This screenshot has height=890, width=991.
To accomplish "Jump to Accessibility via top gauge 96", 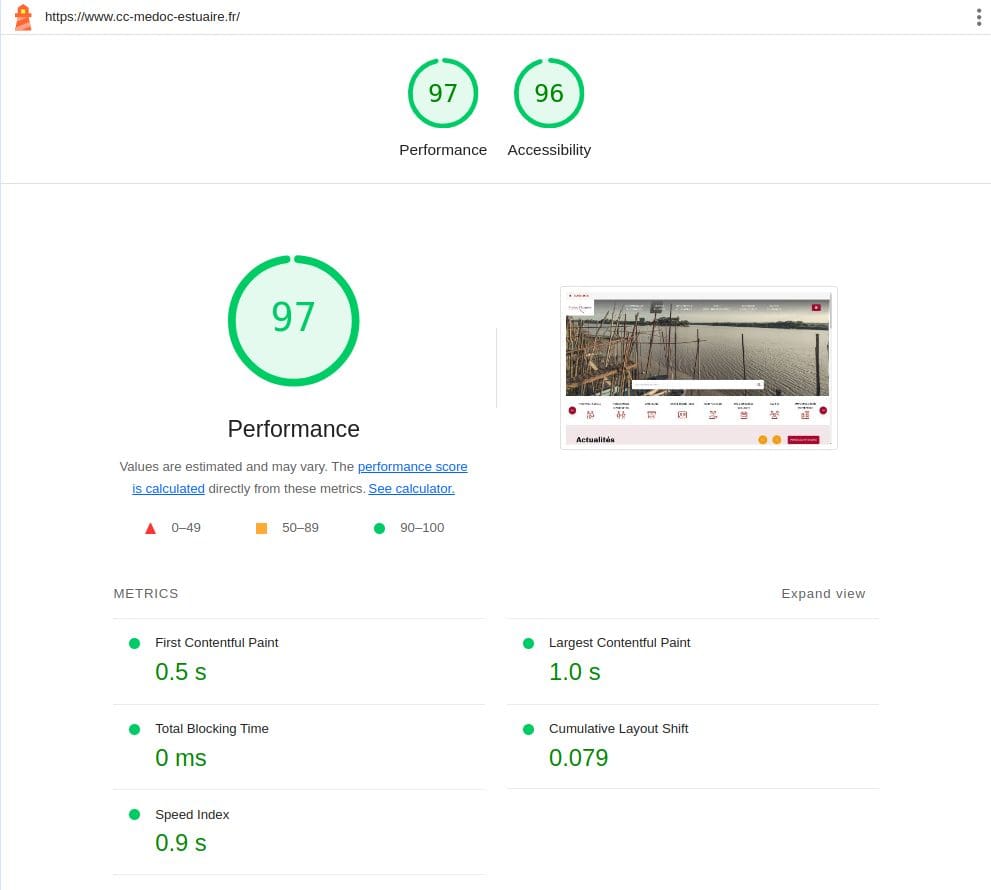I will point(549,94).
